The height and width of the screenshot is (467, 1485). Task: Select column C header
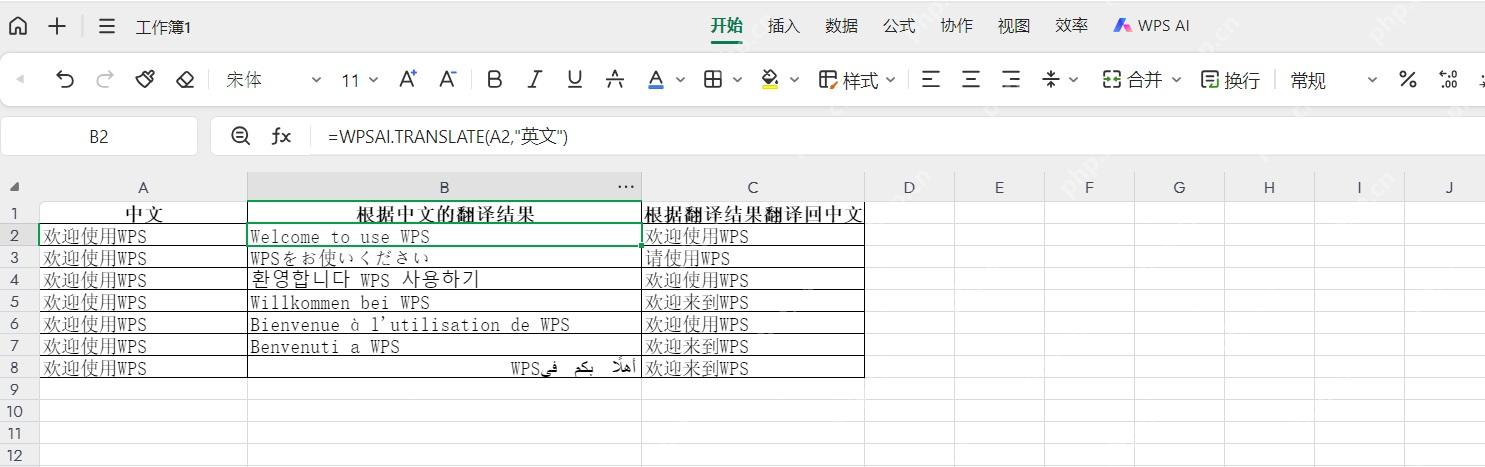point(753,187)
